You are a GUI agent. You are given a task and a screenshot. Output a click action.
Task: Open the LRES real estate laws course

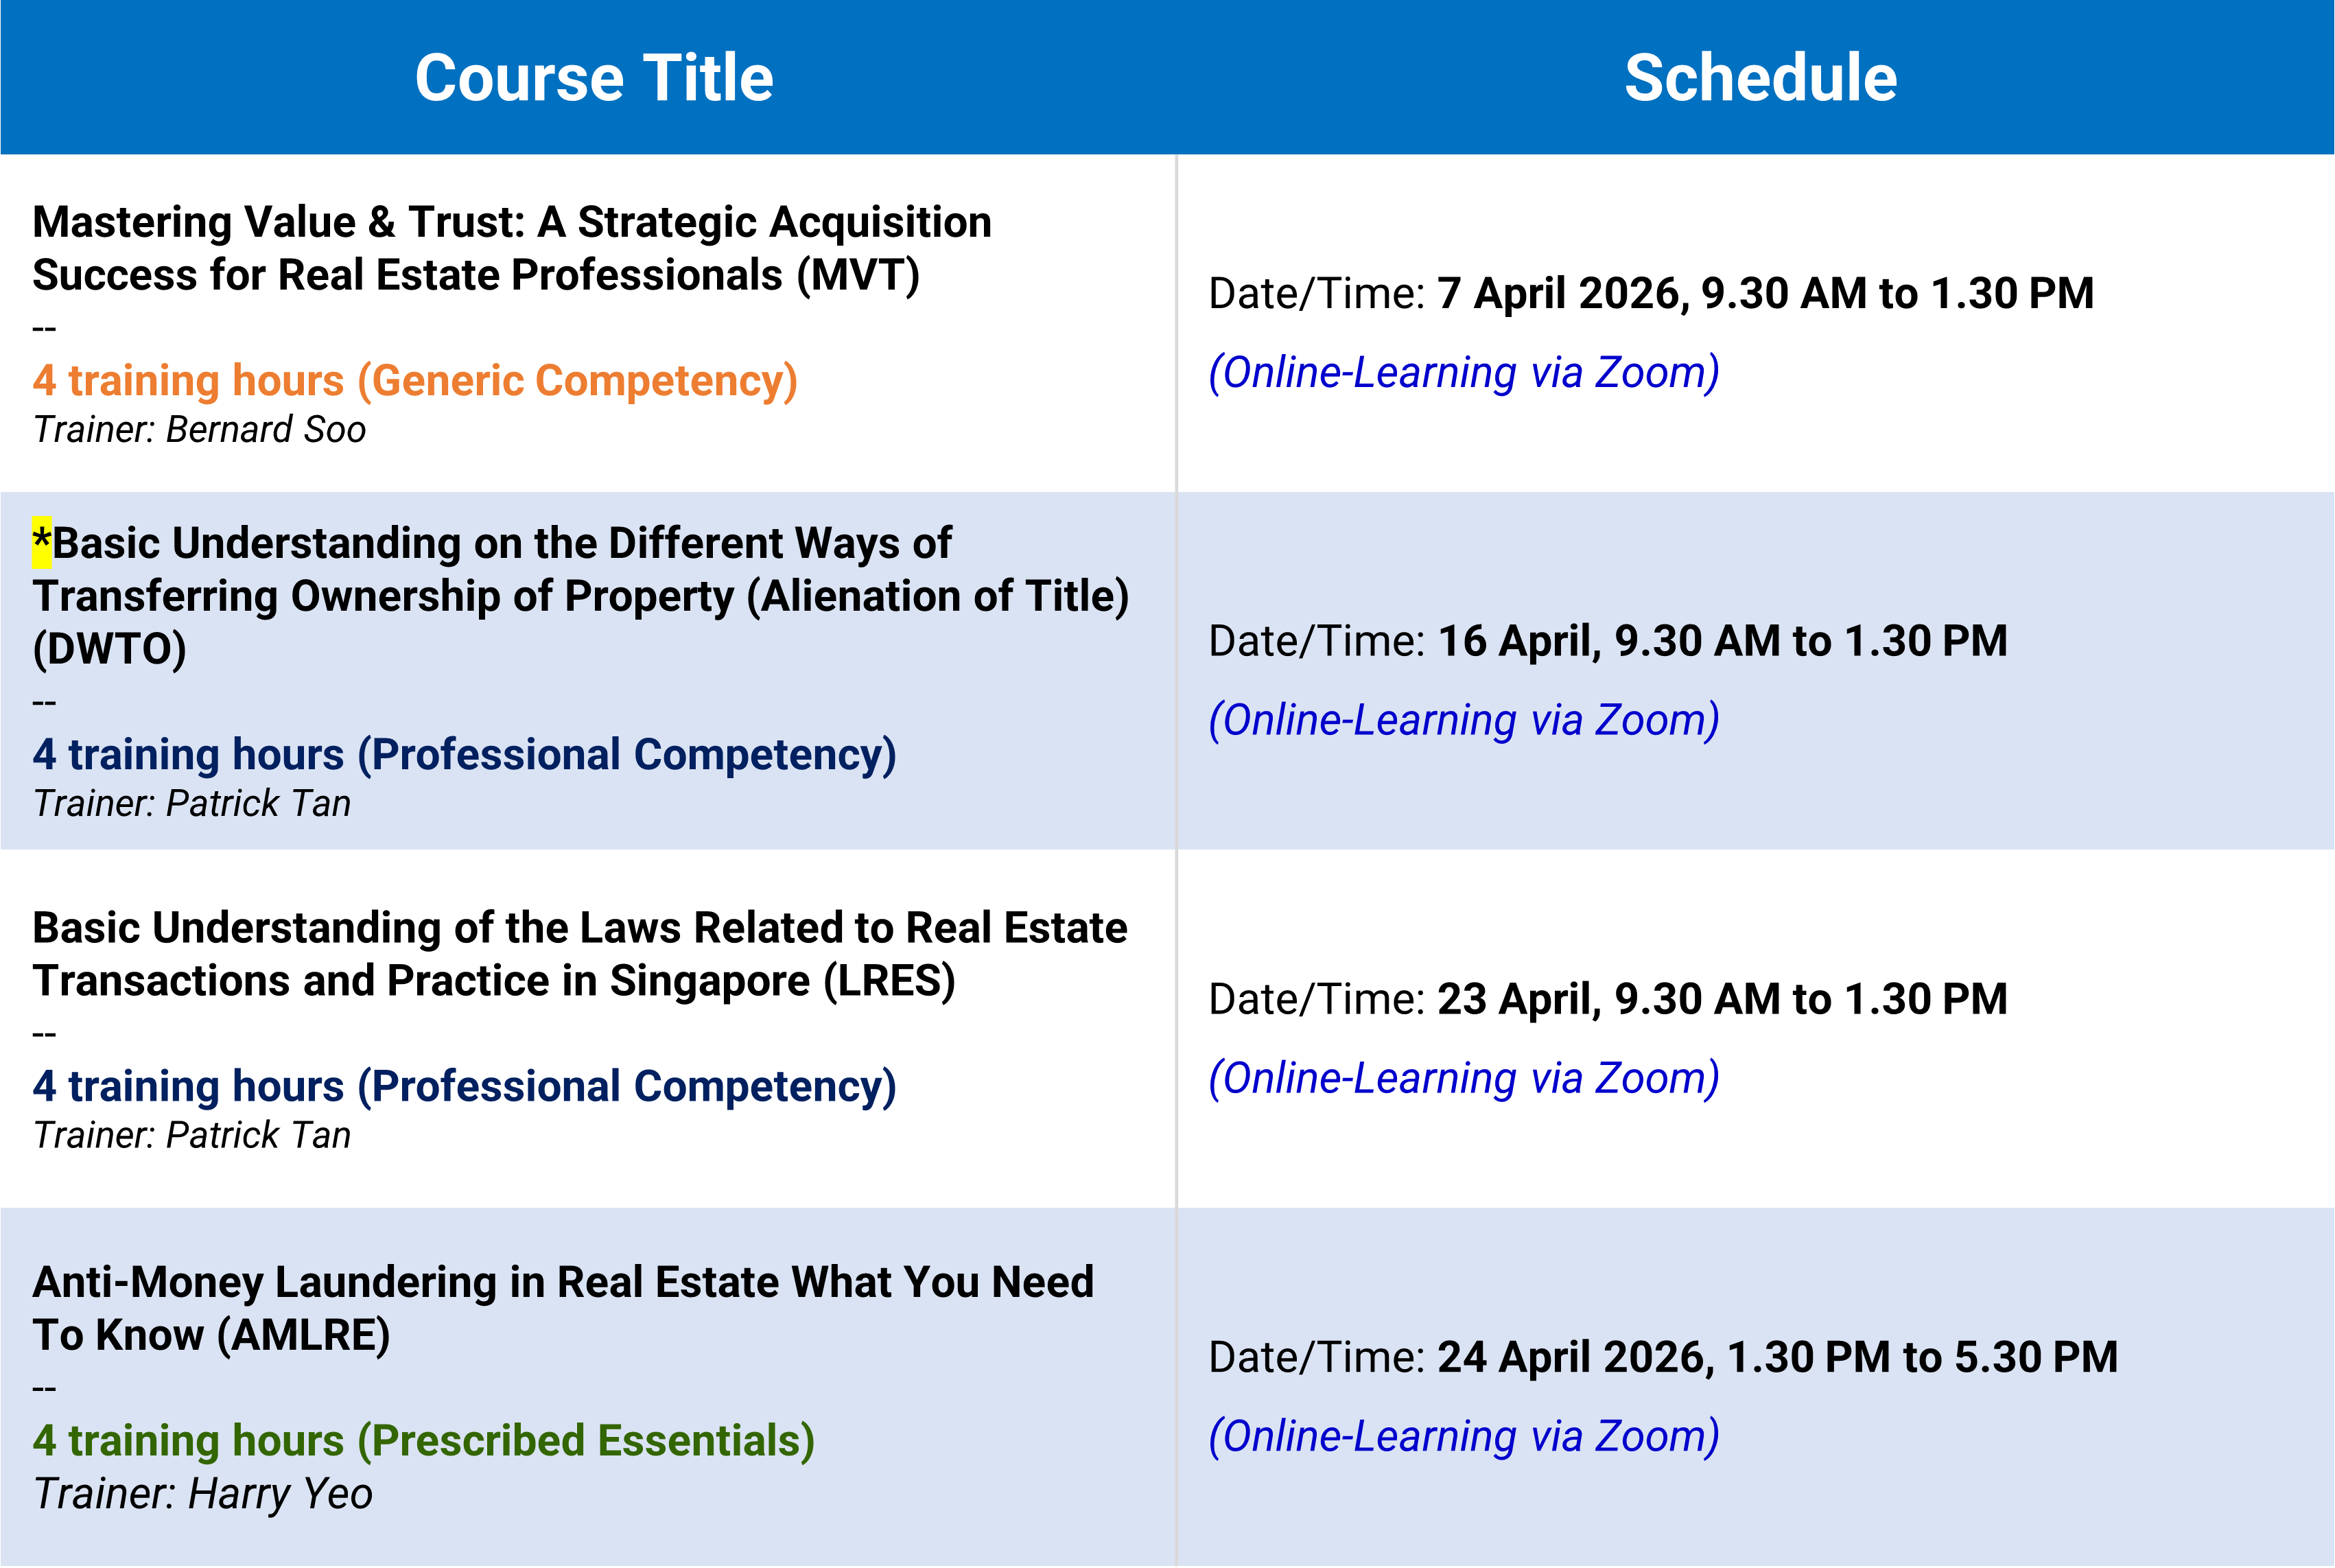point(580,954)
